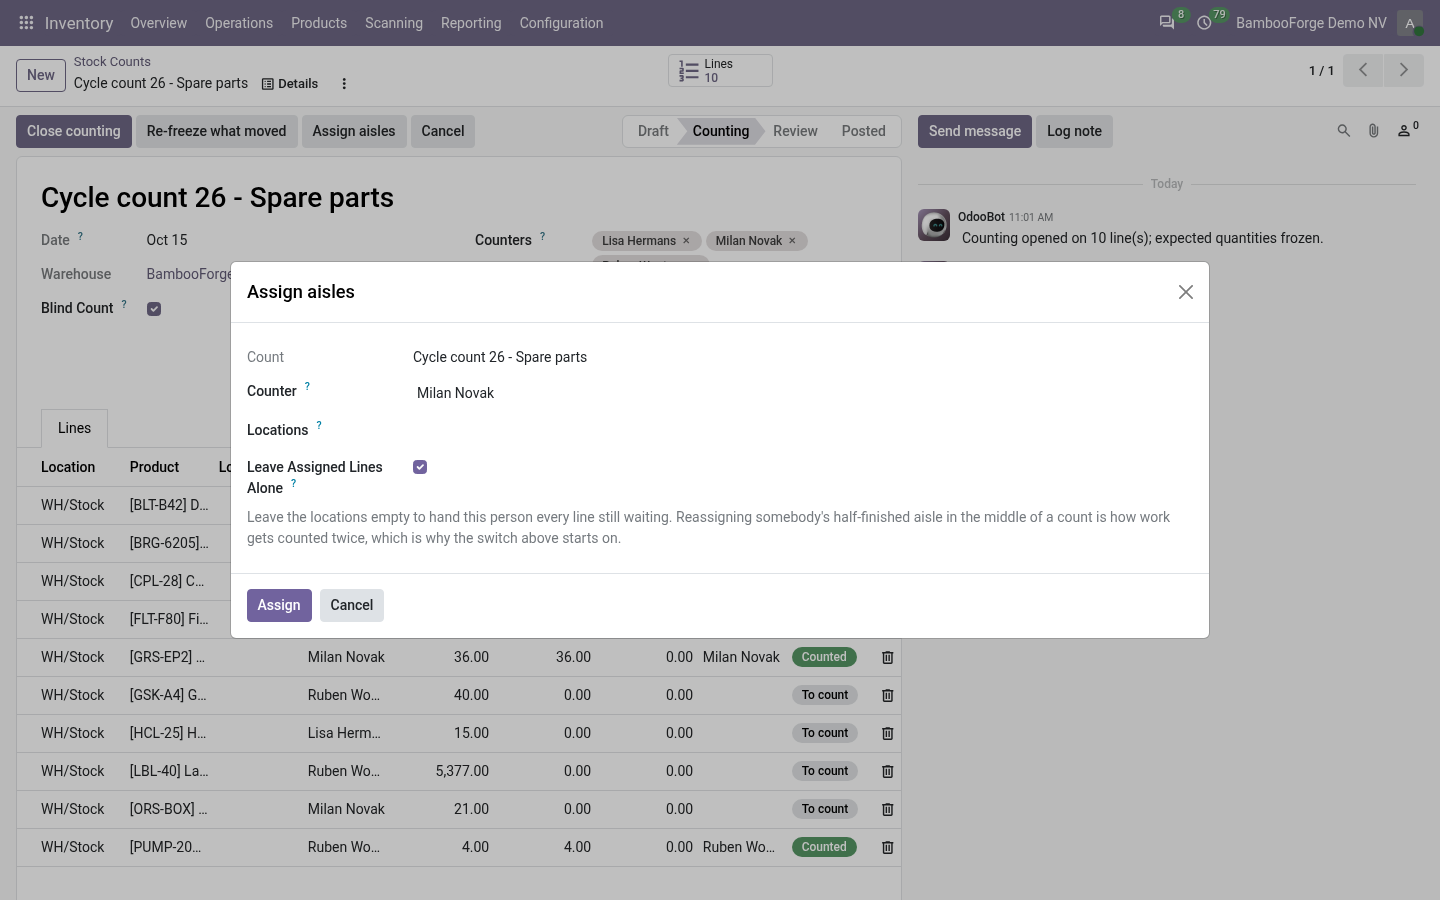The width and height of the screenshot is (1440, 900).
Task: Remove Milan Novak counter tag
Action: pos(792,241)
